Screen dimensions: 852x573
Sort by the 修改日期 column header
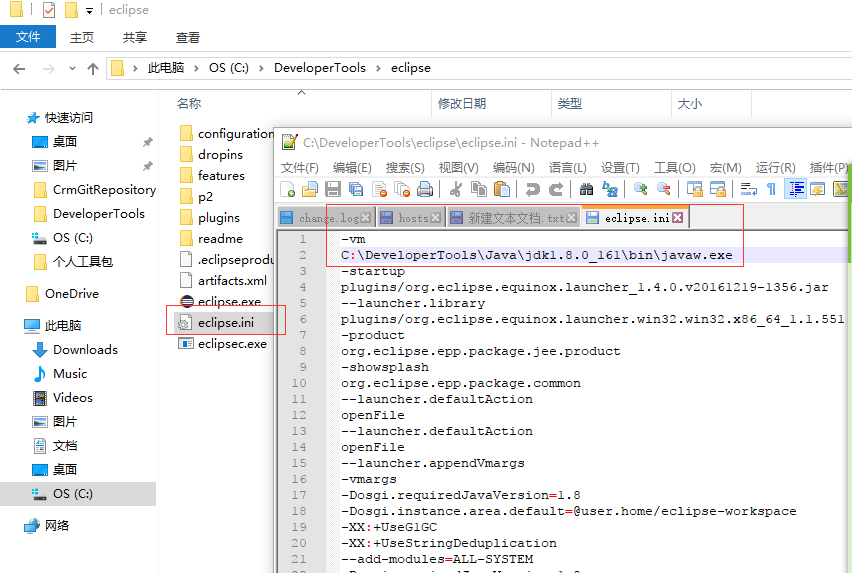pyautogui.click(x=462, y=103)
